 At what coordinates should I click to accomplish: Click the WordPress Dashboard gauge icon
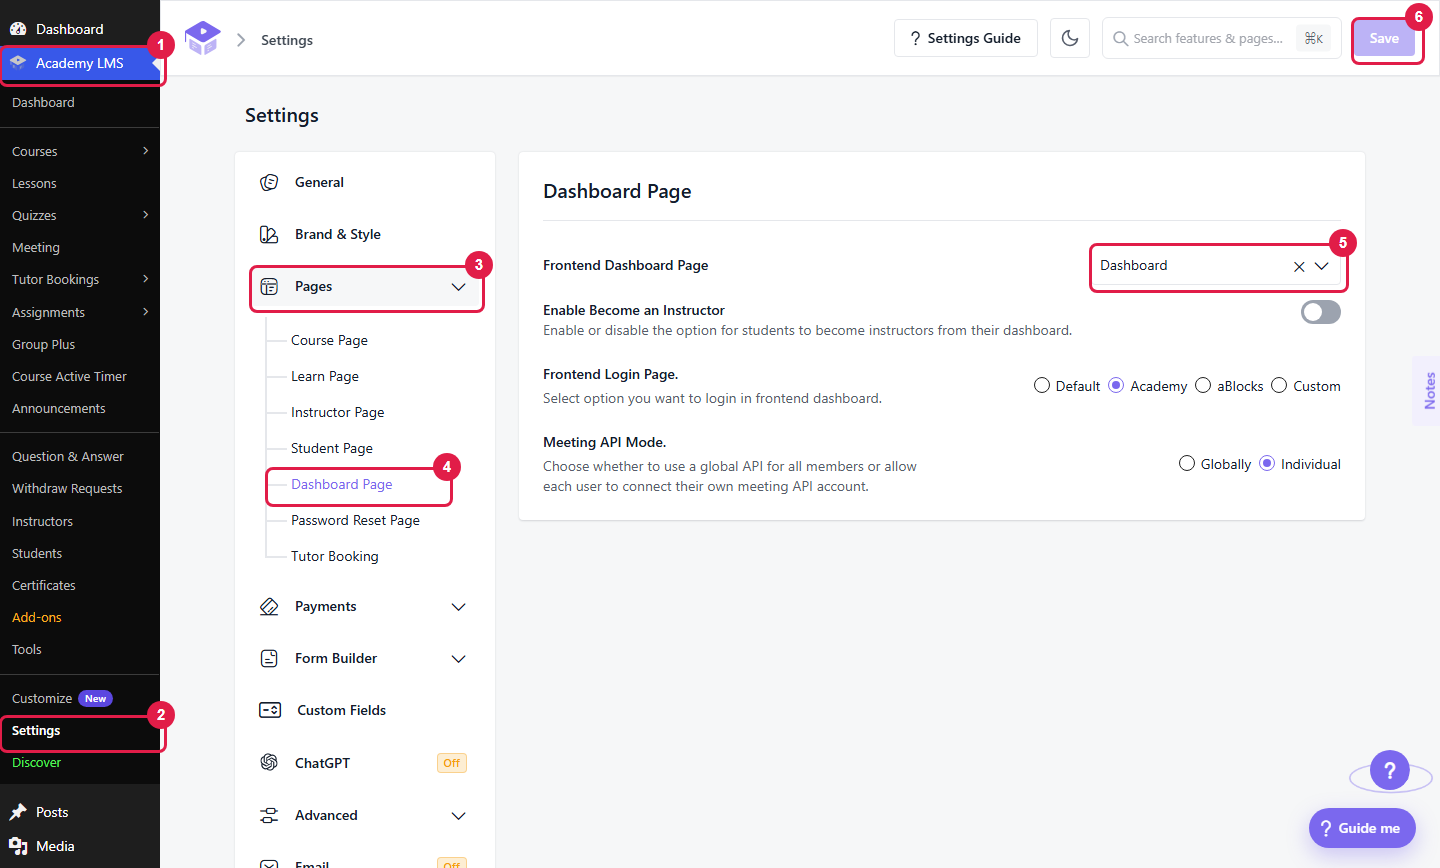point(18,29)
